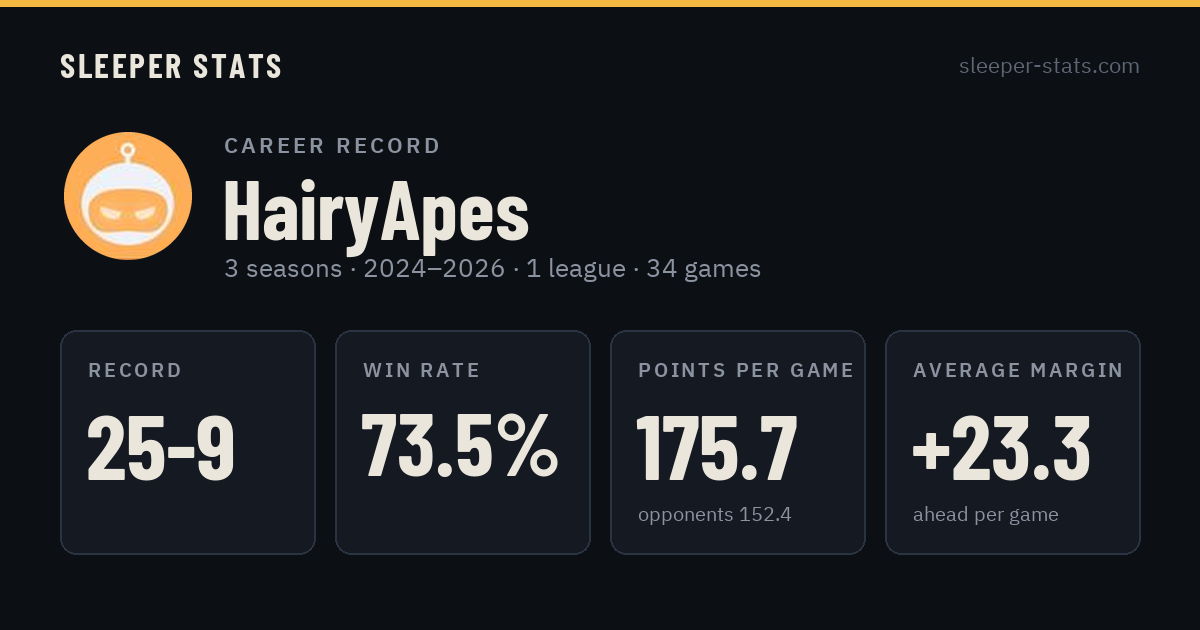Click the ahead per game subtext
This screenshot has width=1200, height=630.
click(986, 515)
